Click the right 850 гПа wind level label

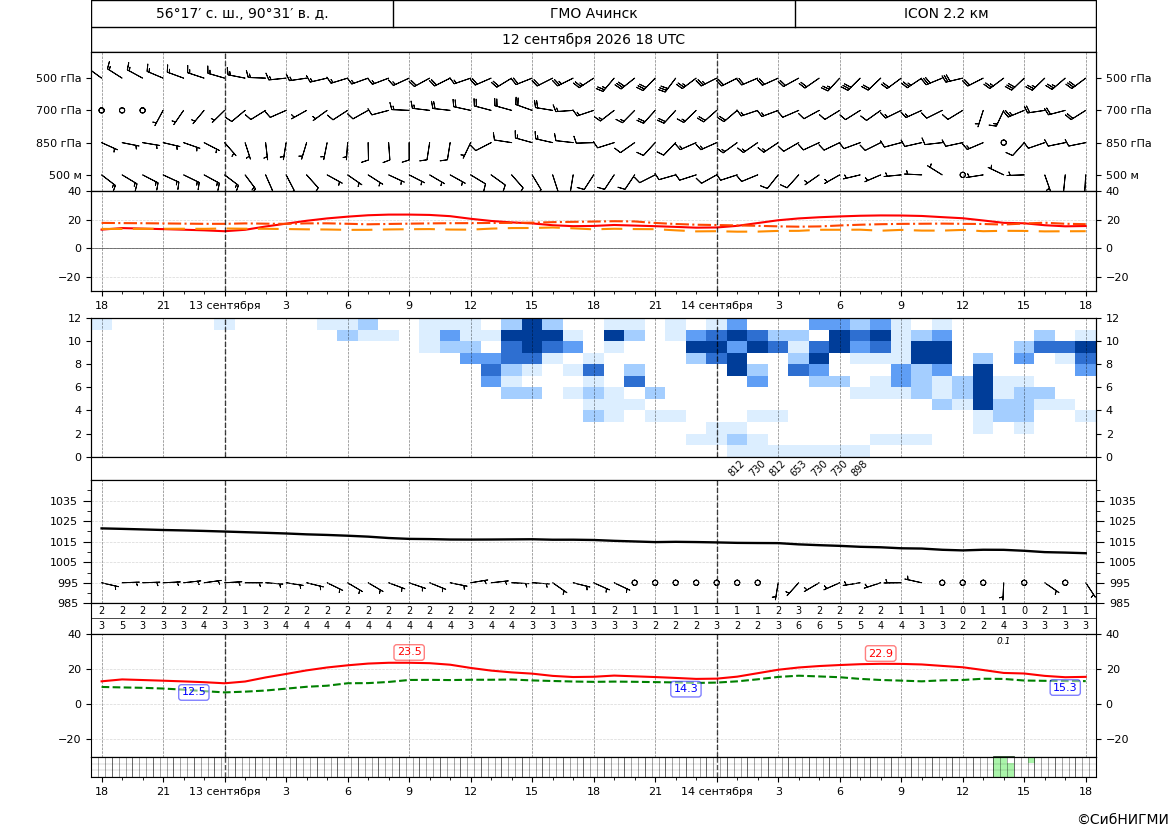coord(1129,143)
